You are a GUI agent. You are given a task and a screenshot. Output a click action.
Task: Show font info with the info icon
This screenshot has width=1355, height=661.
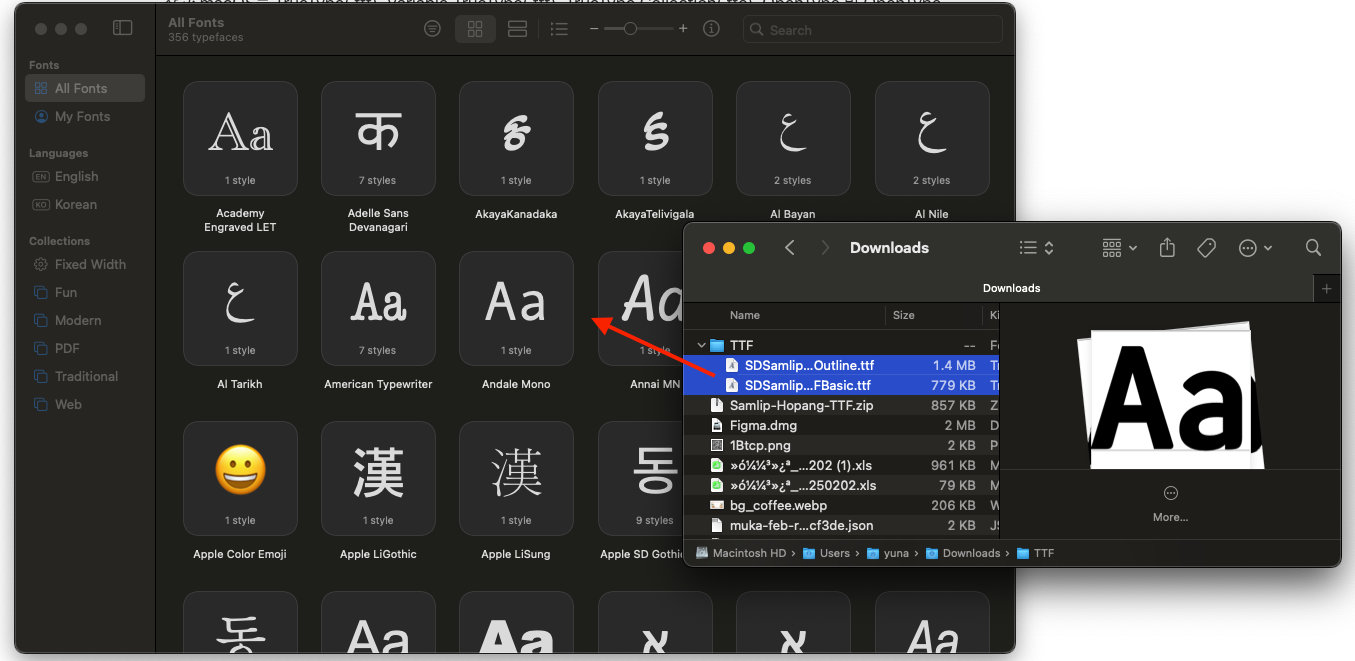(711, 29)
